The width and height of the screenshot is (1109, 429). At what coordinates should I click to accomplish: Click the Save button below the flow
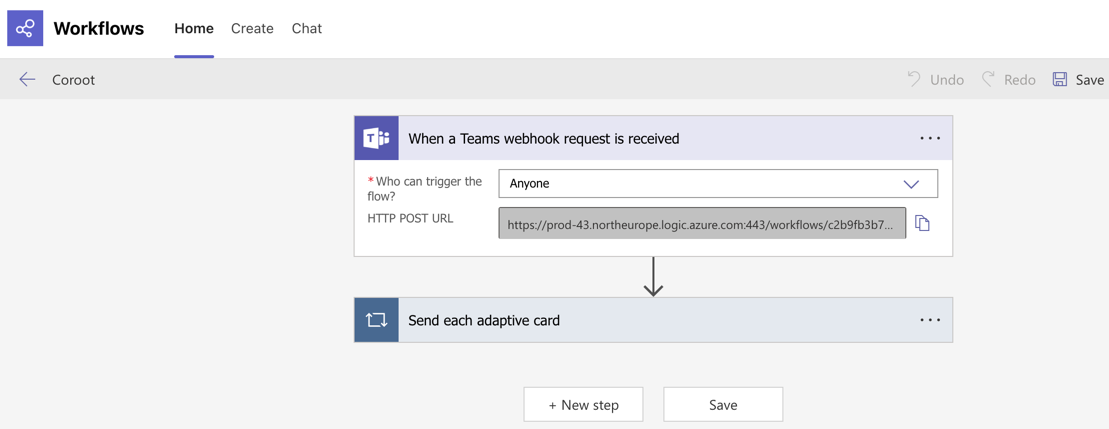click(723, 405)
